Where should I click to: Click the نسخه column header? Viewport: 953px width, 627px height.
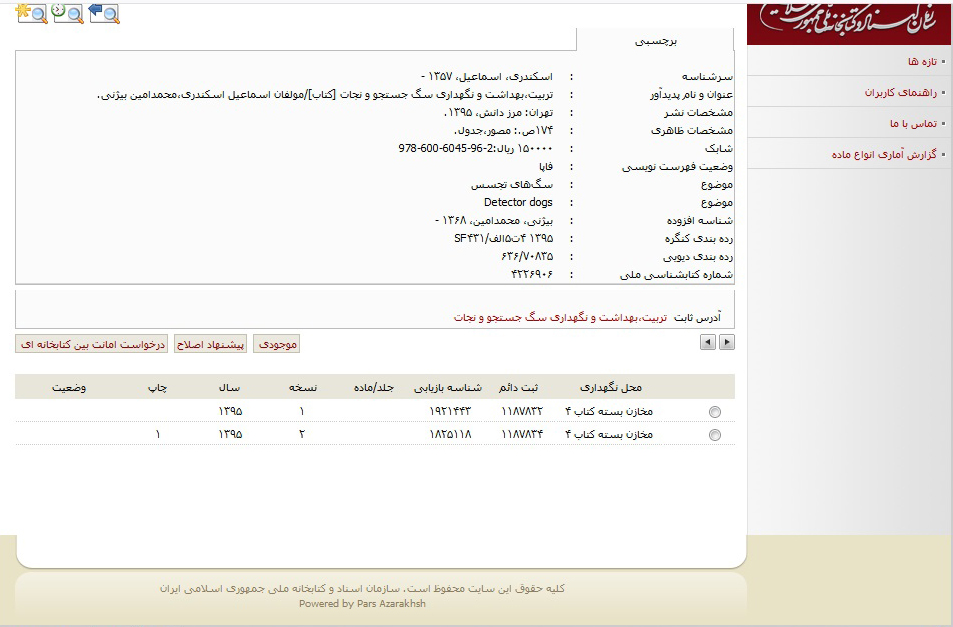303,388
